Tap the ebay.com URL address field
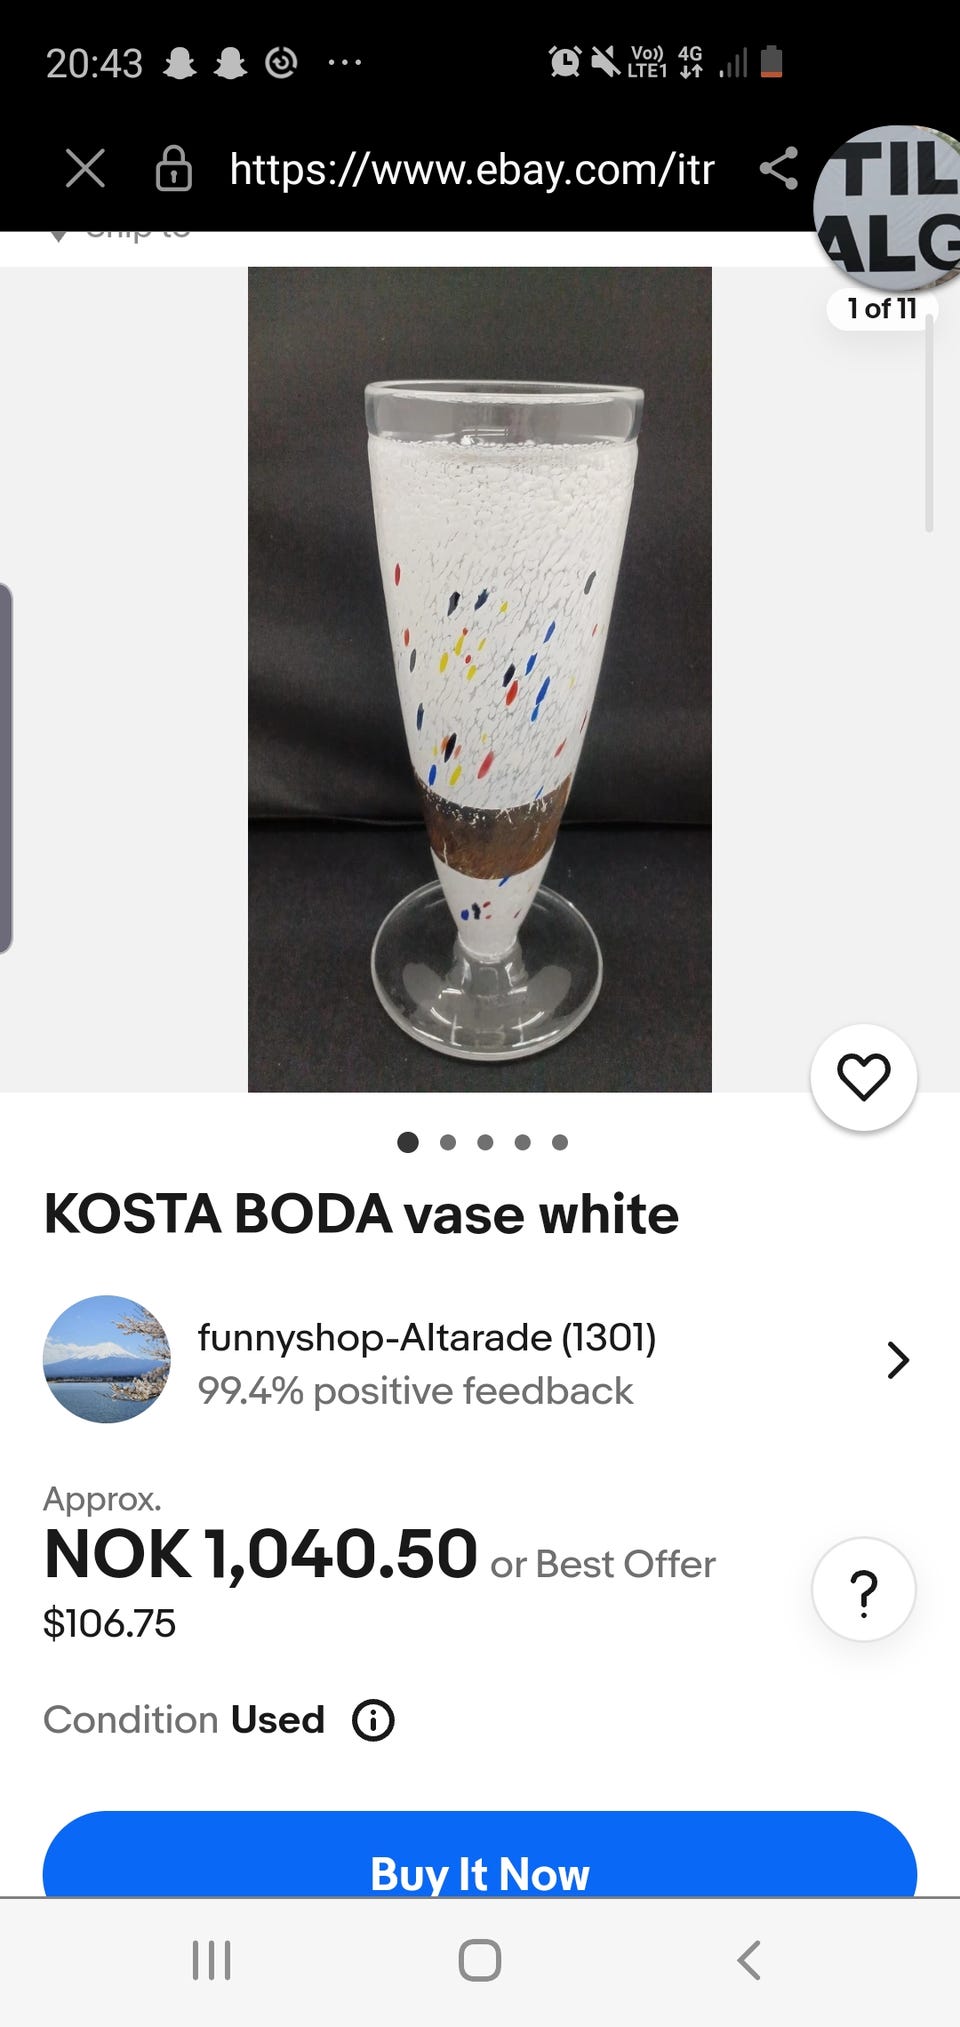Viewport: 960px width, 2027px height. coord(472,169)
